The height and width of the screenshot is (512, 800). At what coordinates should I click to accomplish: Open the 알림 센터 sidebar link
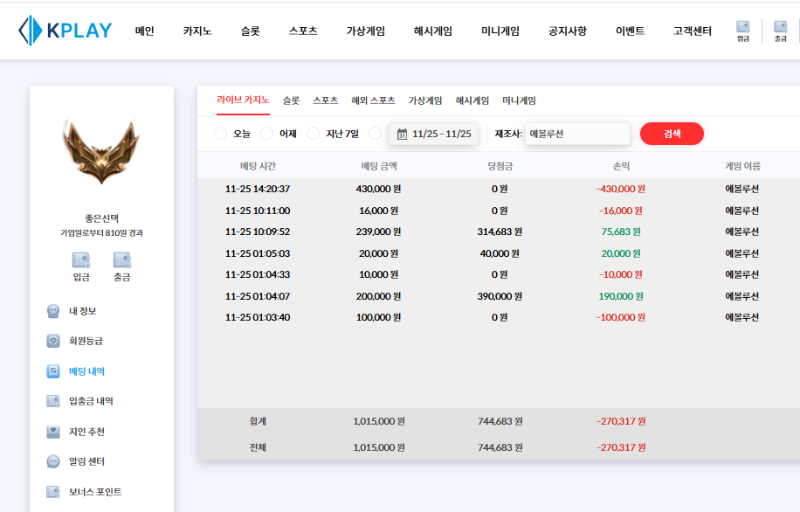[x=87, y=461]
